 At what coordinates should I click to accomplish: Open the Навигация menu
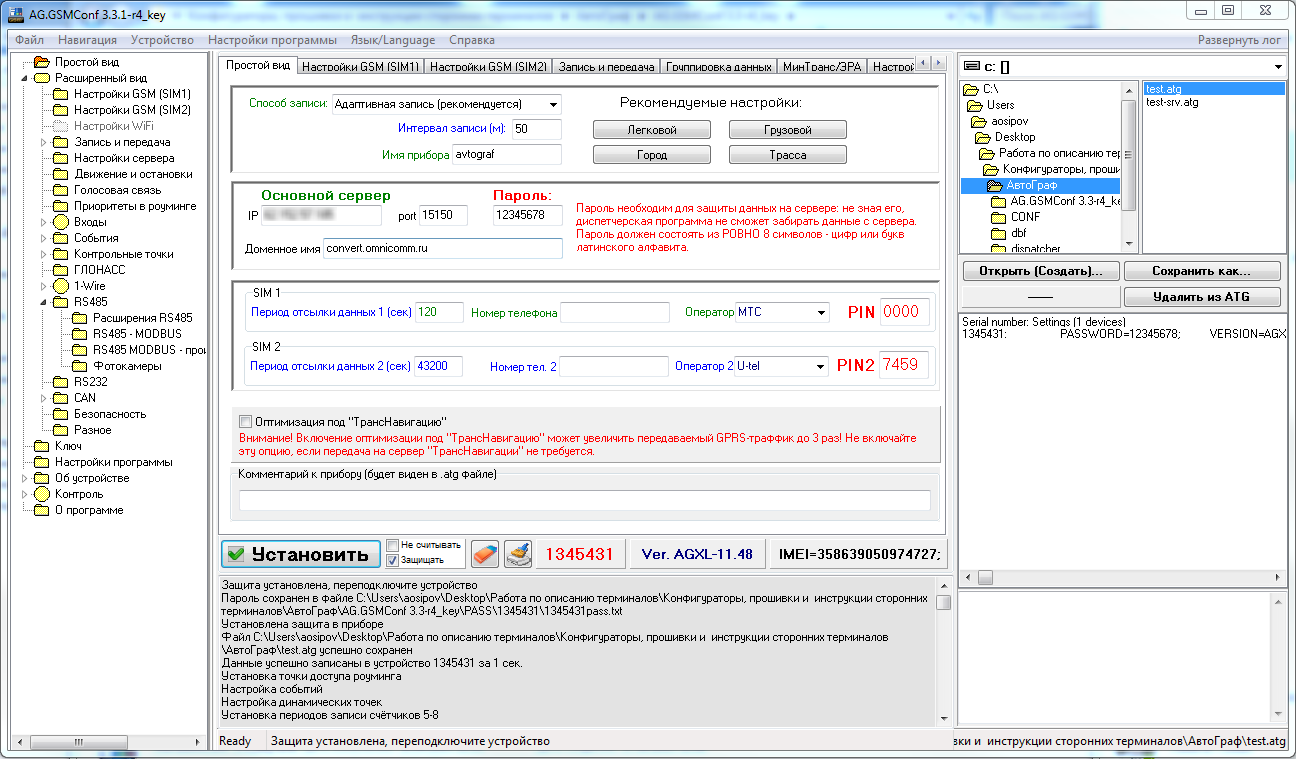pyautogui.click(x=87, y=40)
